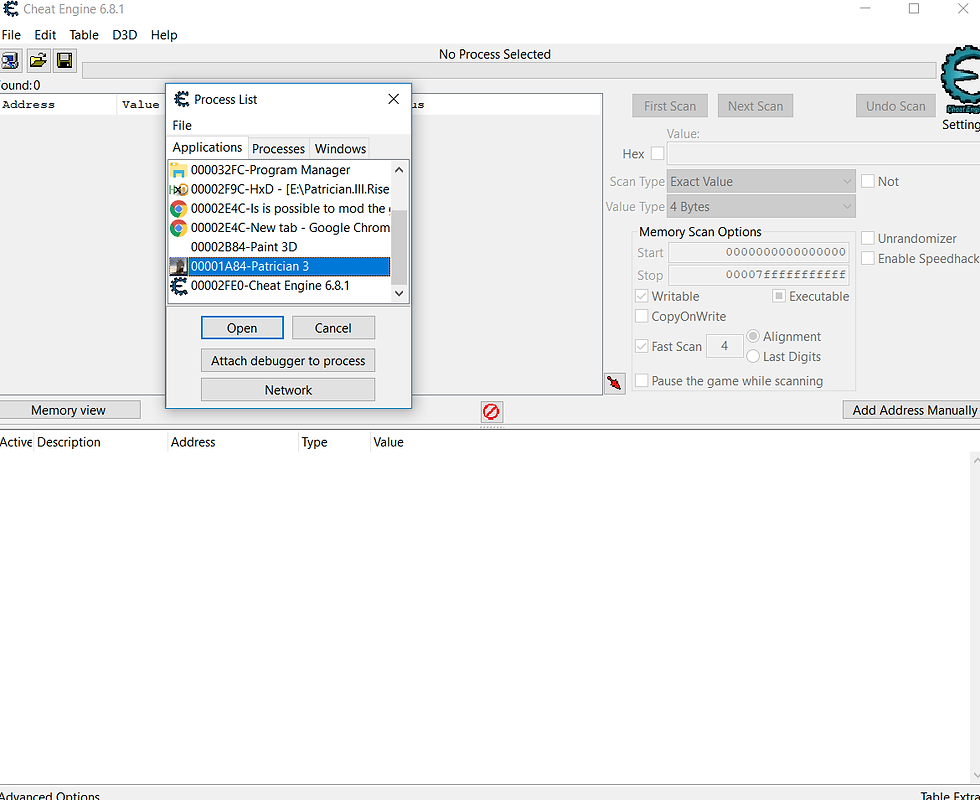Click the open process computer icon
Image resolution: width=980 pixels, height=800 pixels.
(x=10, y=61)
